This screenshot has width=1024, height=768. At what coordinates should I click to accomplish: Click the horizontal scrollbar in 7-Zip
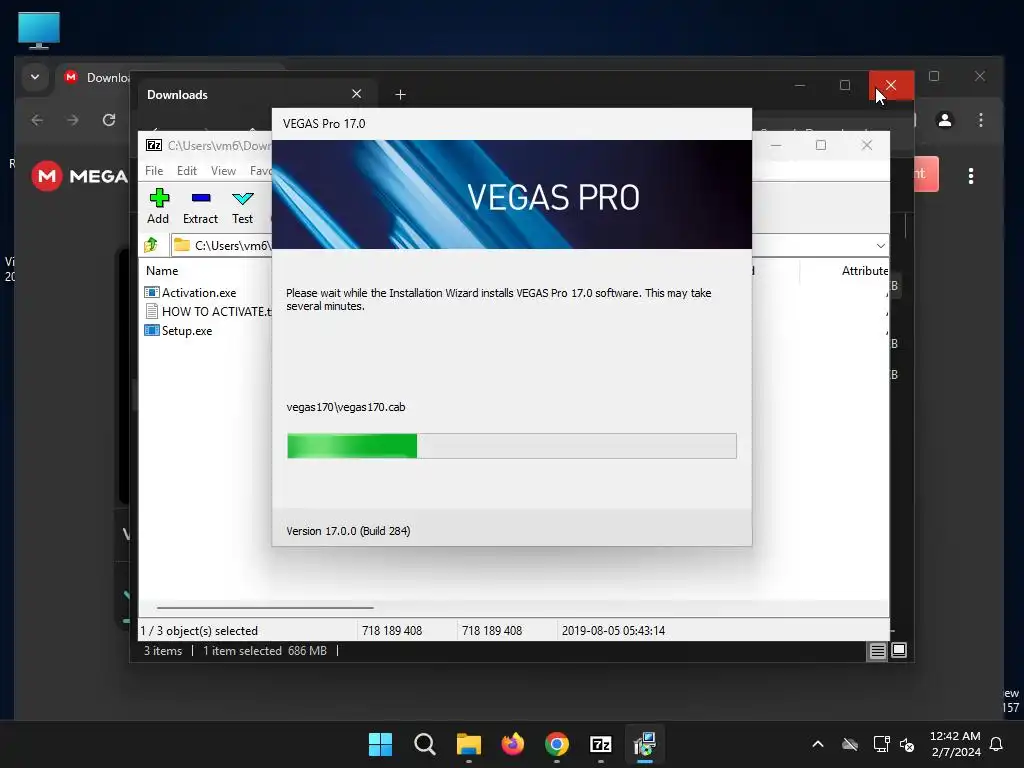[x=265, y=607]
